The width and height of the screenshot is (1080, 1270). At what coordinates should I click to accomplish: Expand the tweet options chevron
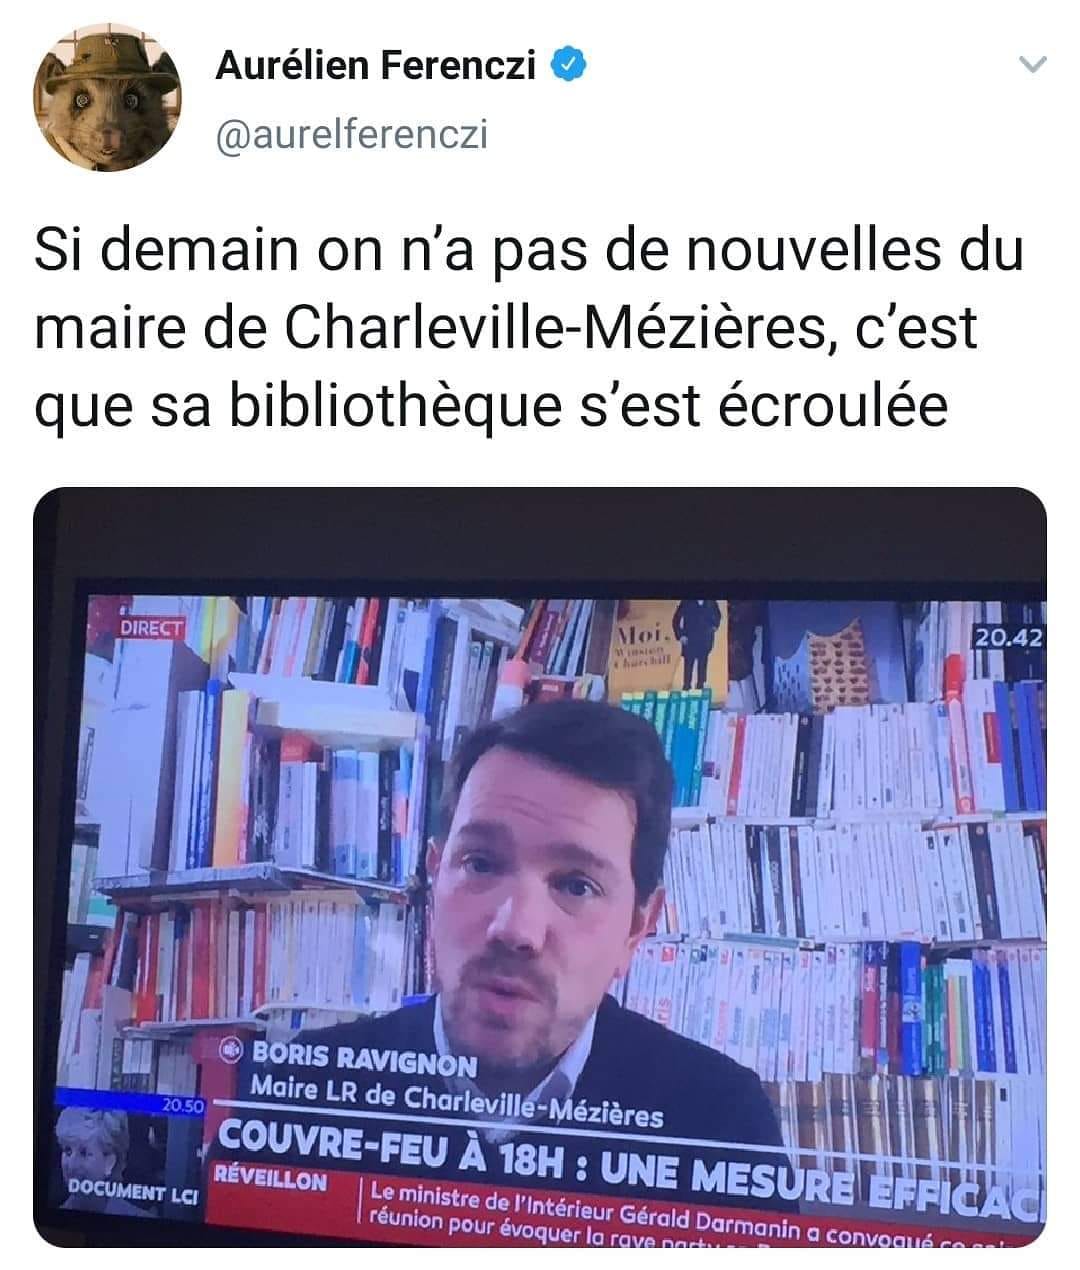pyautogui.click(x=1031, y=66)
